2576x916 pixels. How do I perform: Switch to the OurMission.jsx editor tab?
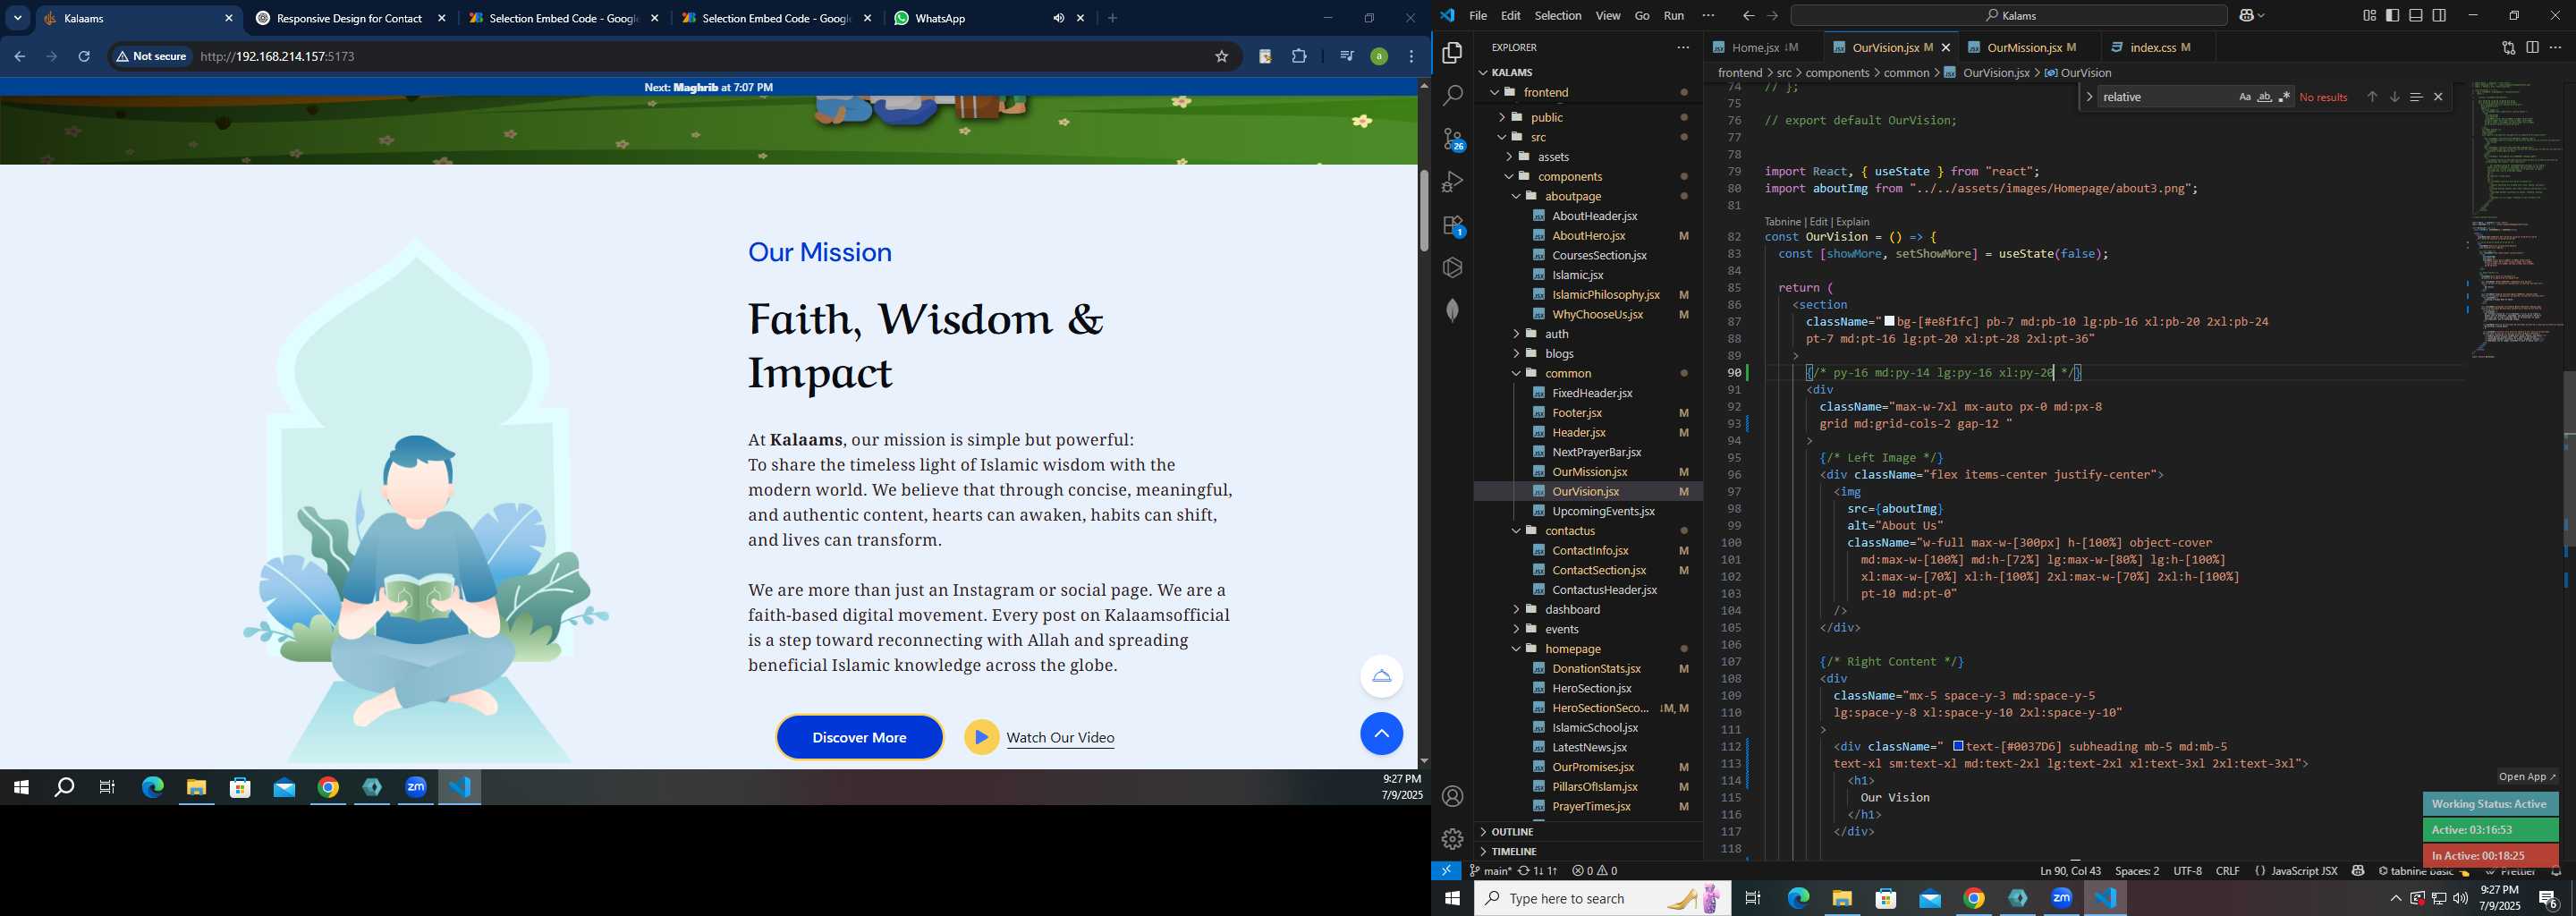click(2024, 47)
